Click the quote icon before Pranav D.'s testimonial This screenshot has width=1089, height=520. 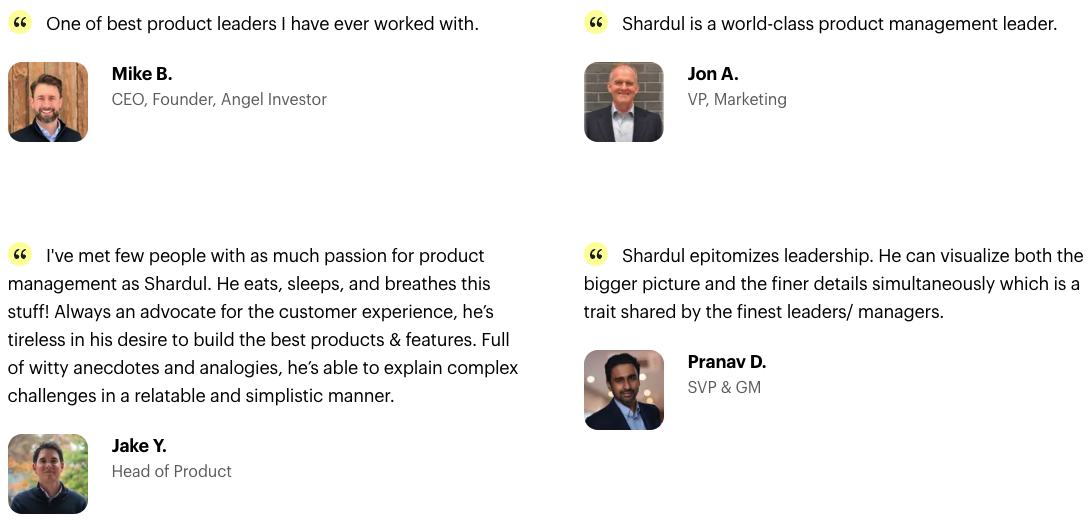tap(596, 255)
